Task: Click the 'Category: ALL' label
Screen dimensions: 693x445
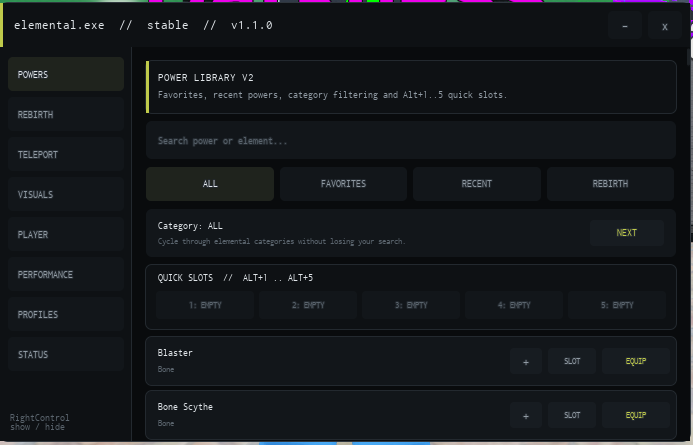Action: coord(190,226)
